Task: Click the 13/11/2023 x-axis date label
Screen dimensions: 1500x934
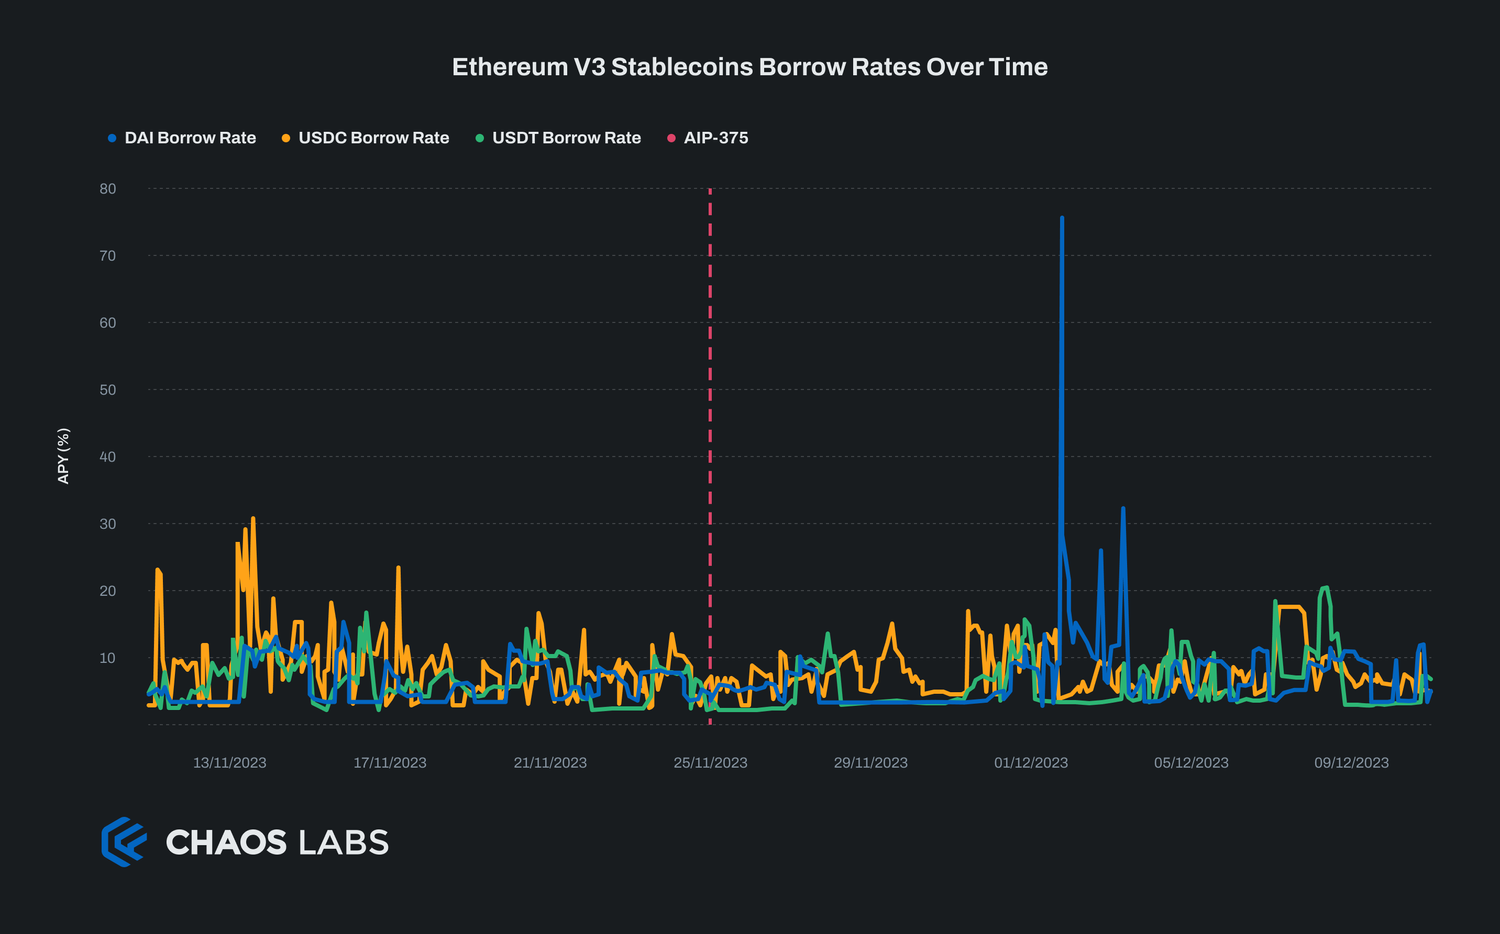Action: 230,763
